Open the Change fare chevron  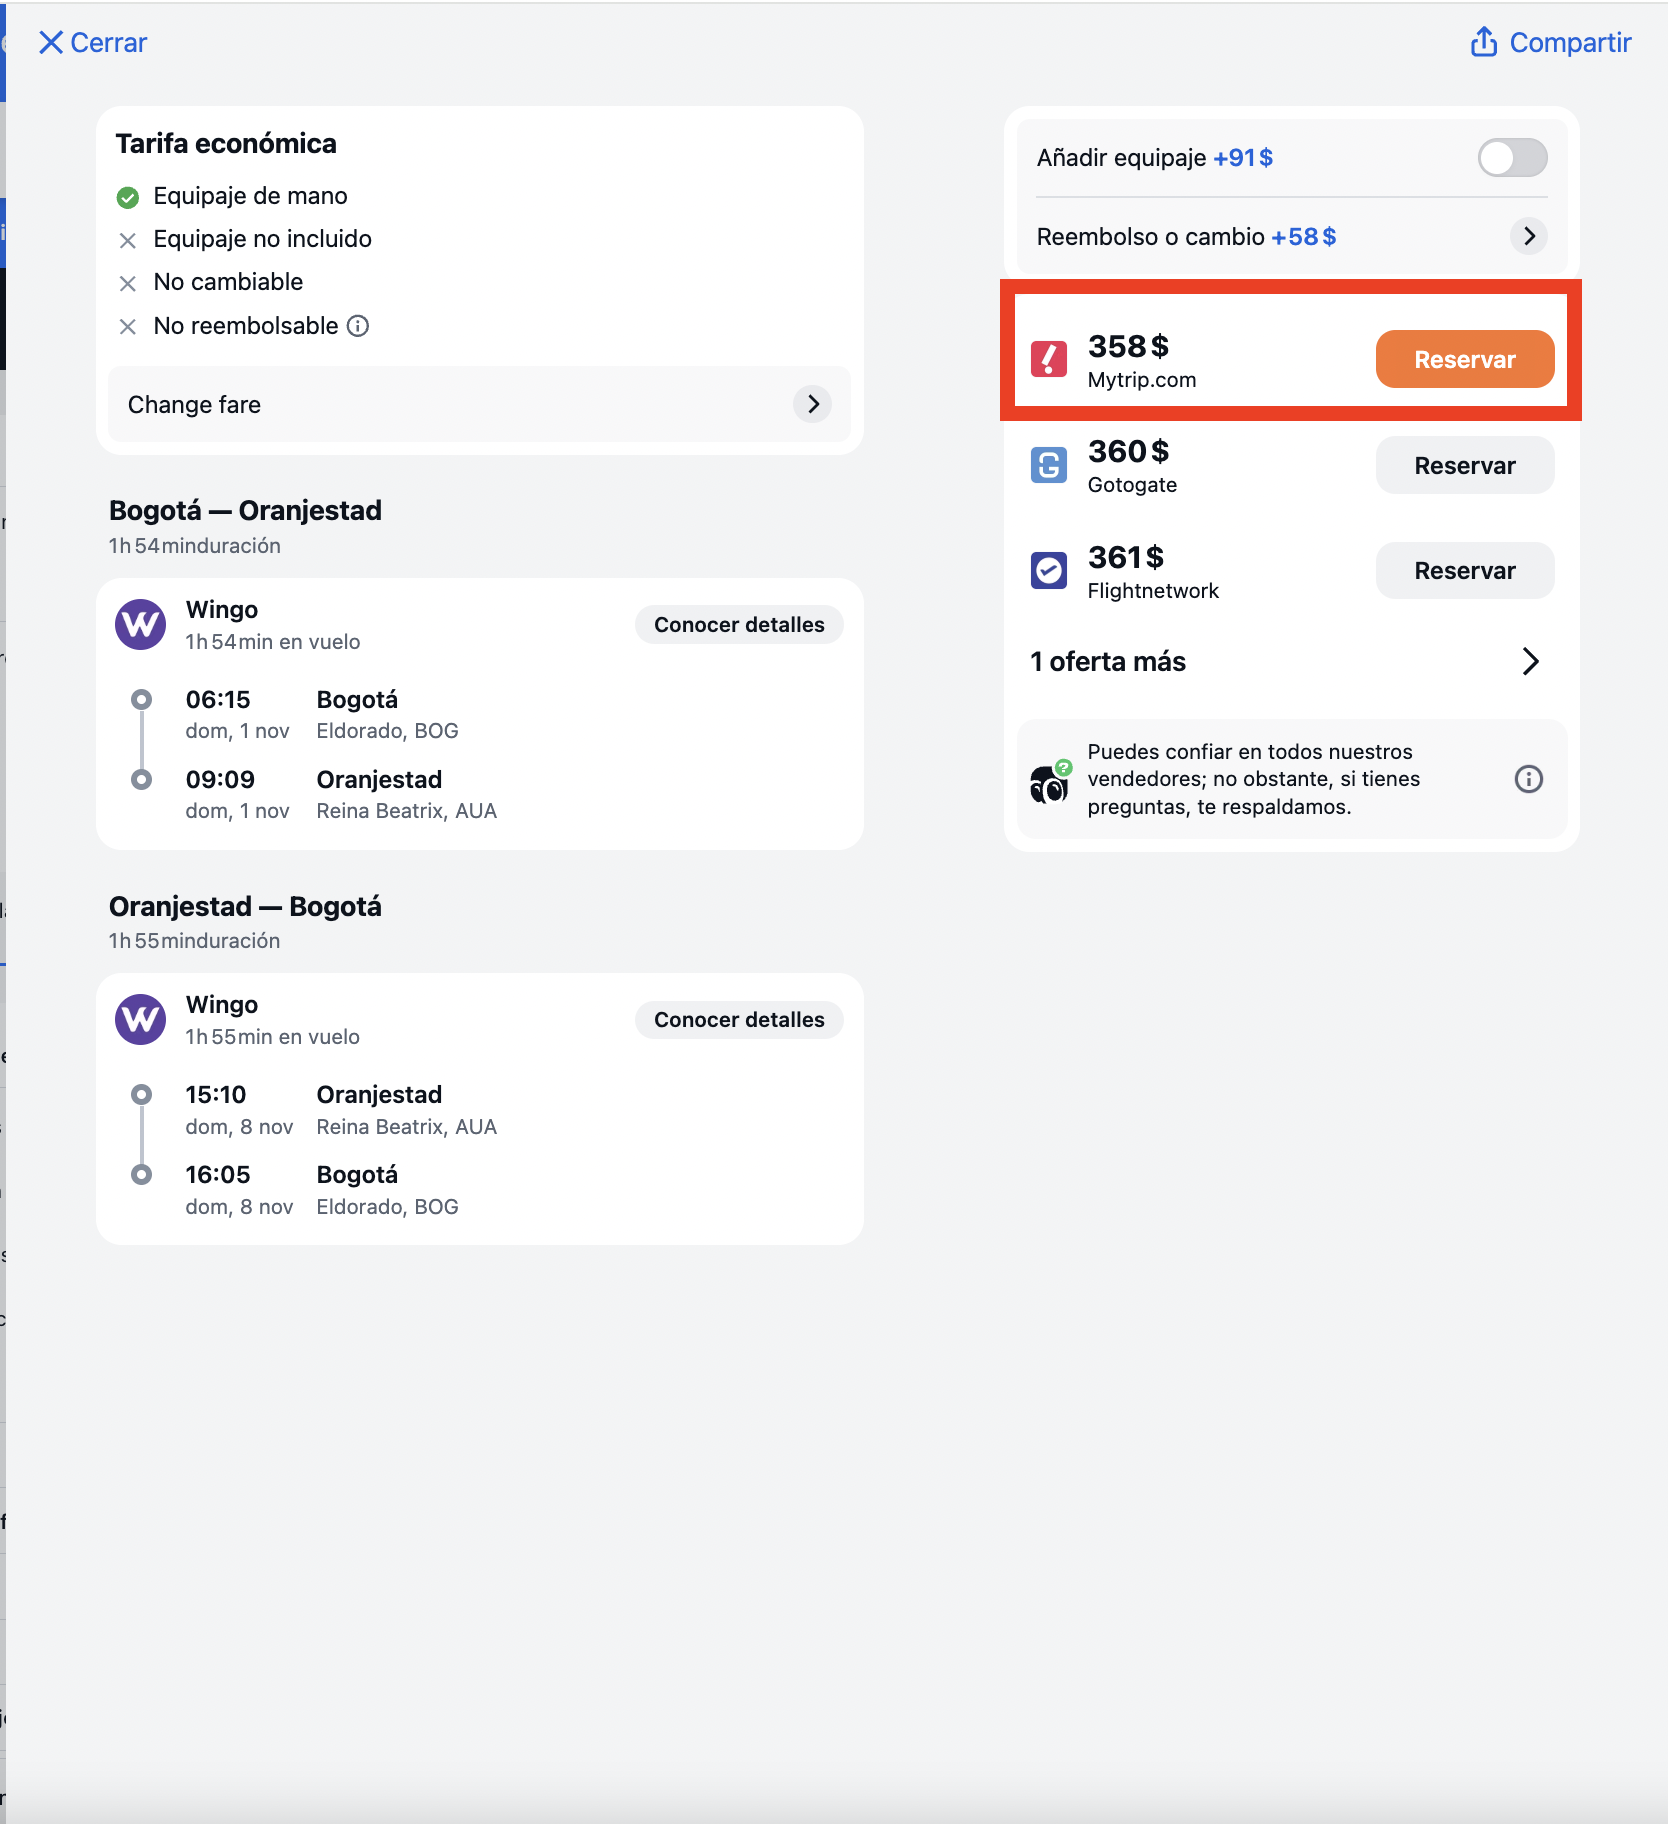[813, 404]
